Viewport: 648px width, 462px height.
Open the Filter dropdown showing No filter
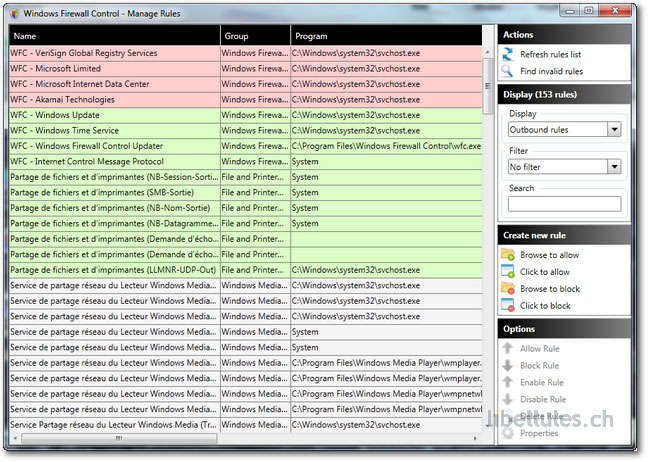(565, 167)
